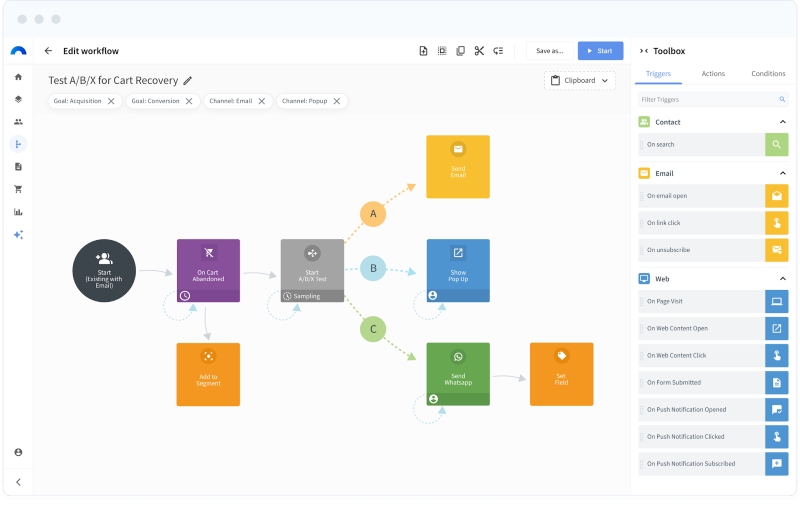Remove the Goal: Acquisition tag
Screen dimensions: 800x508
[x=111, y=101]
